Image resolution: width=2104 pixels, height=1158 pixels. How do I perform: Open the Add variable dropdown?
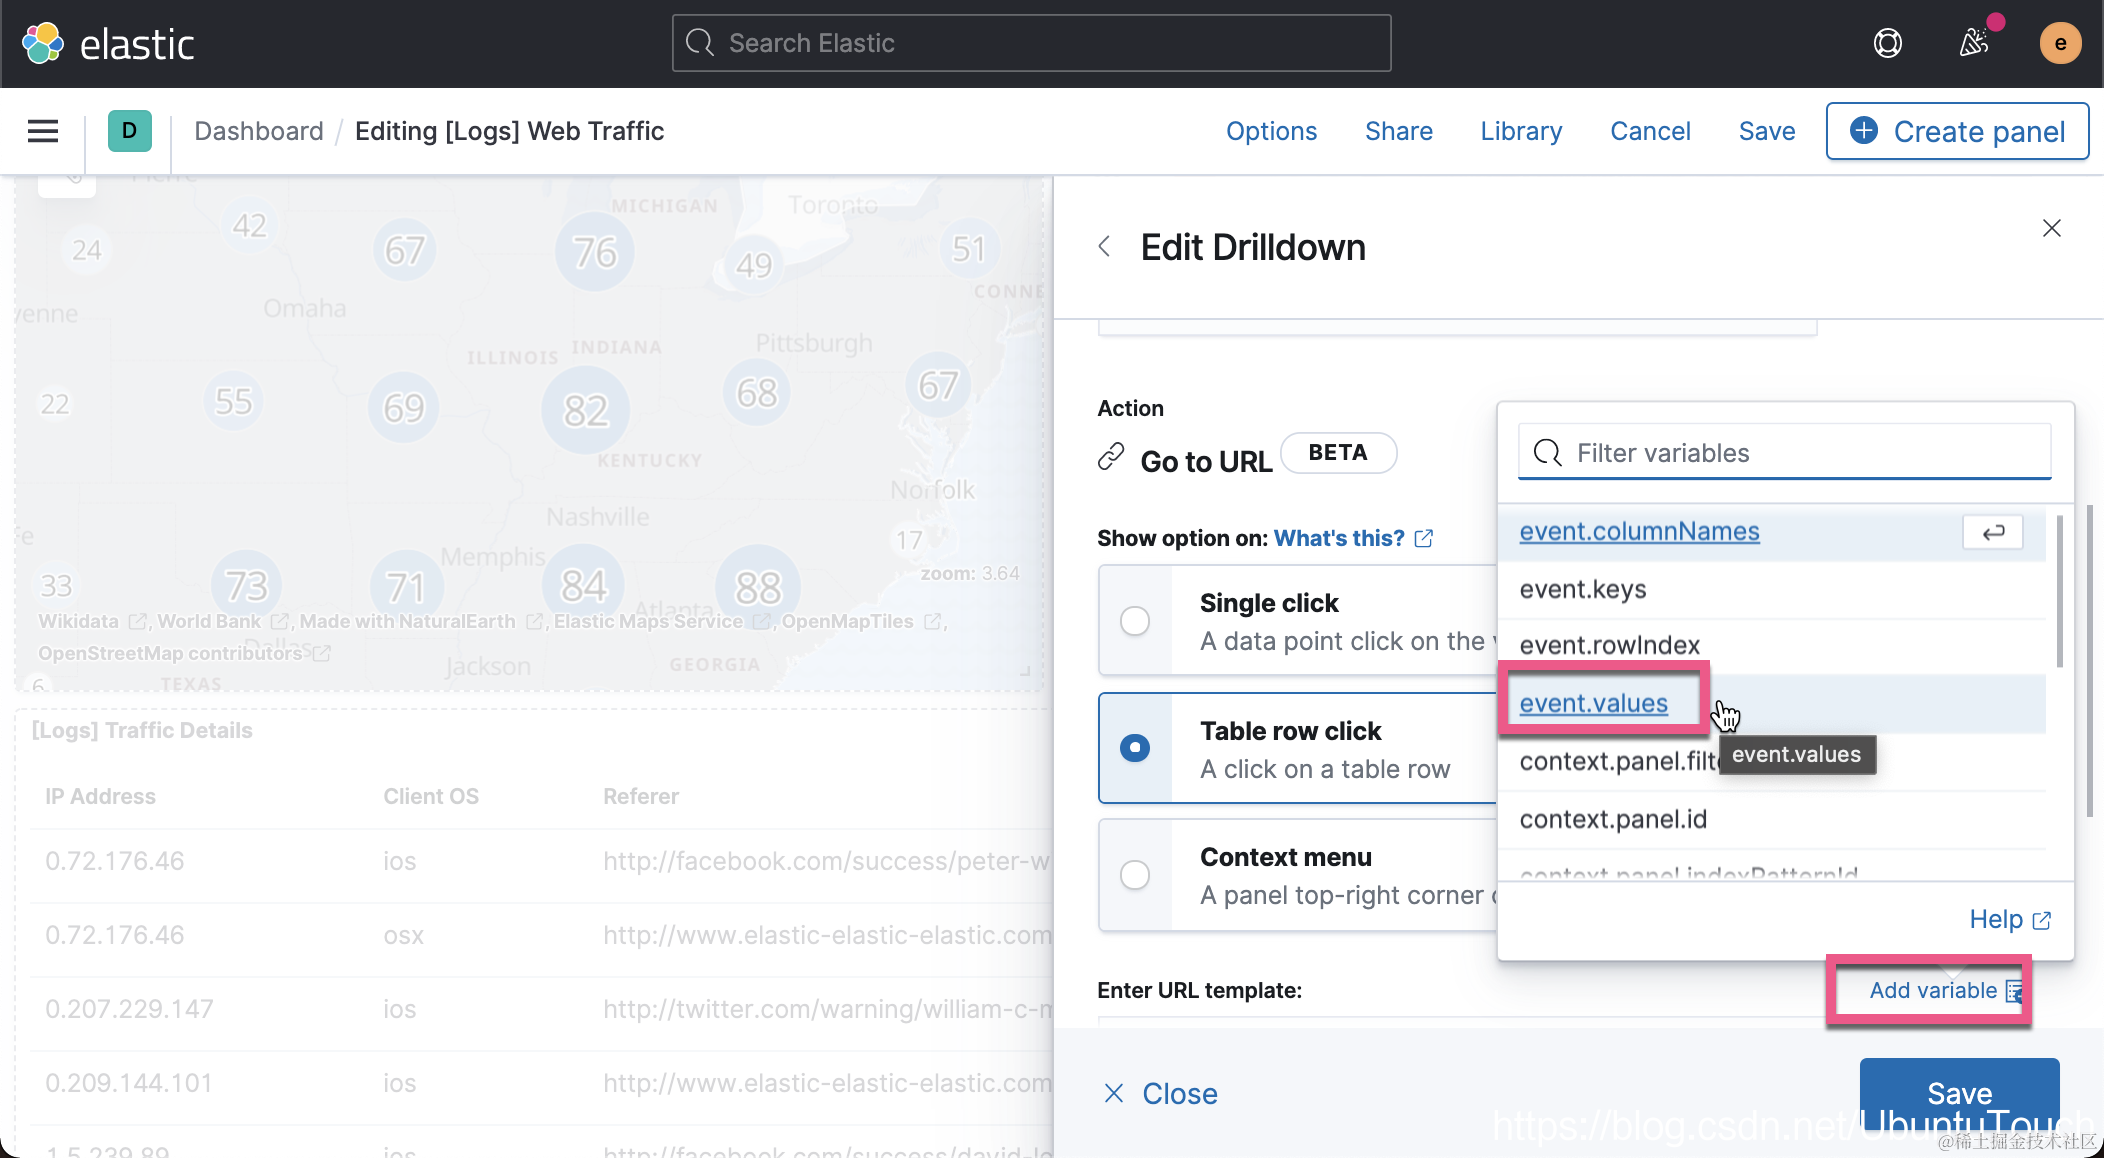tap(1933, 990)
